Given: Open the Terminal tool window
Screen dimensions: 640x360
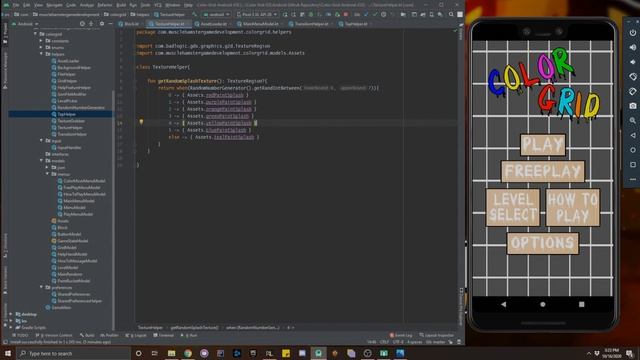Looking at the screenshot, I should click(164, 335).
